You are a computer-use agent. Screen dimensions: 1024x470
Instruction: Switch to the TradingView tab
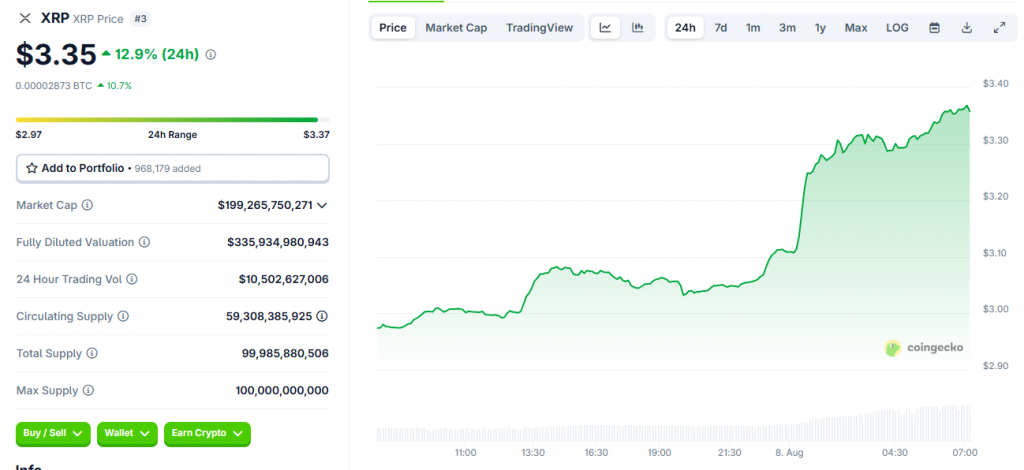(x=539, y=28)
